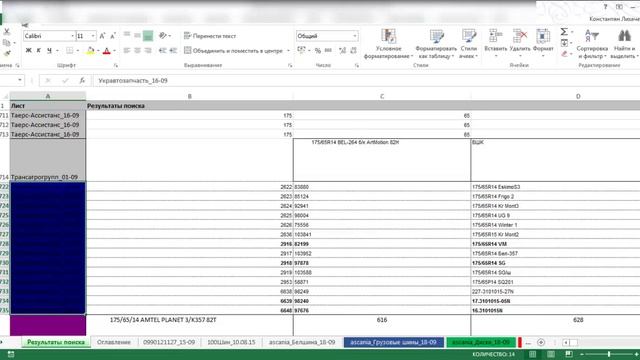Switch to ascania_Грузовые шины_18-09 sheet tab
640x360 pixels.
(x=393, y=342)
